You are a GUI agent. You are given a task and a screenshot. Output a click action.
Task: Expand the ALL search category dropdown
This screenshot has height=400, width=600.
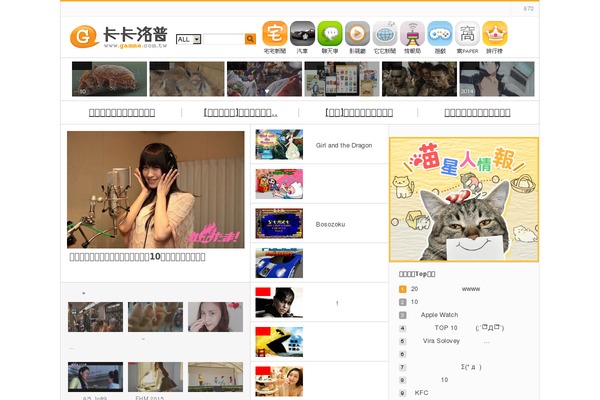[x=189, y=39]
